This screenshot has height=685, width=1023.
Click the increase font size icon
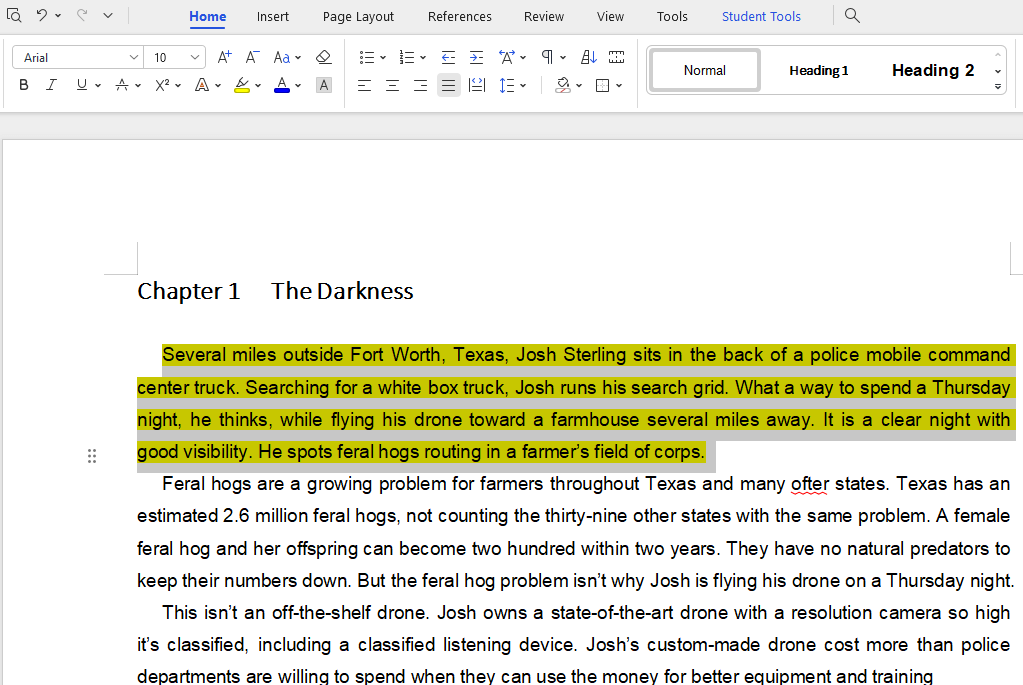pyautogui.click(x=224, y=58)
